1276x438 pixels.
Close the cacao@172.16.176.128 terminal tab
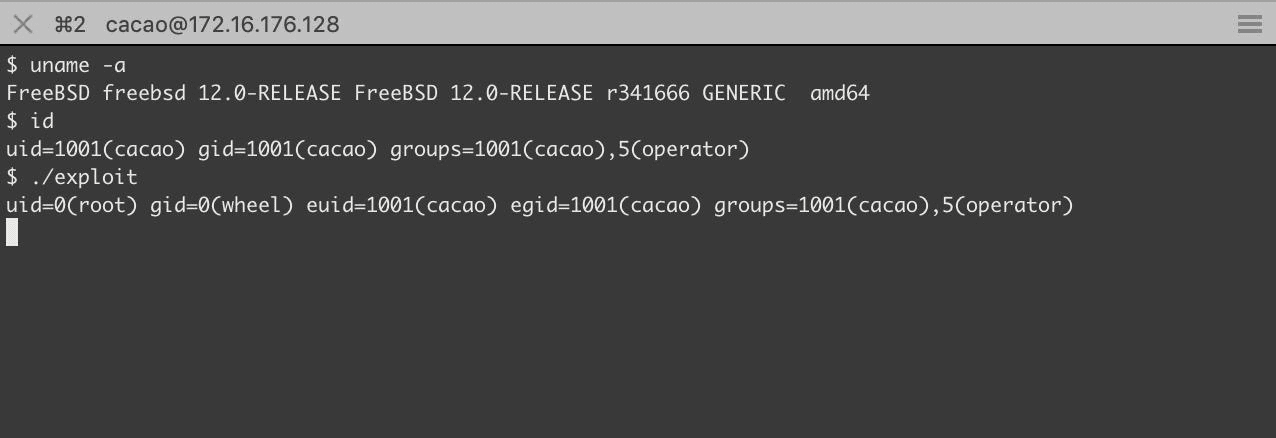[x=22, y=24]
